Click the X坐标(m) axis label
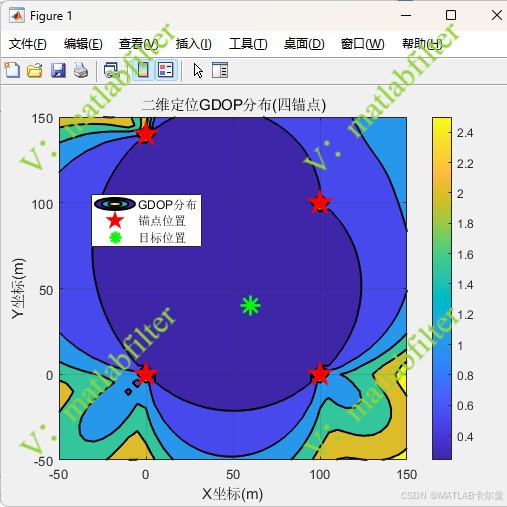 tap(232, 493)
